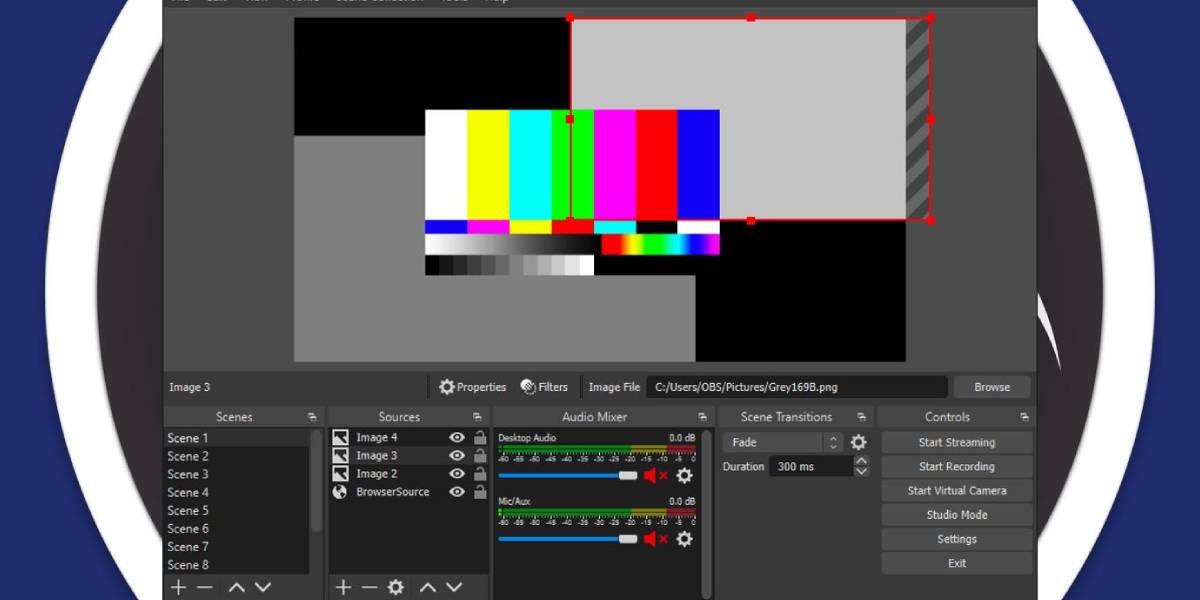Image resolution: width=1200 pixels, height=600 pixels.
Task: Remove the selected source with minus icon
Action: point(369,587)
